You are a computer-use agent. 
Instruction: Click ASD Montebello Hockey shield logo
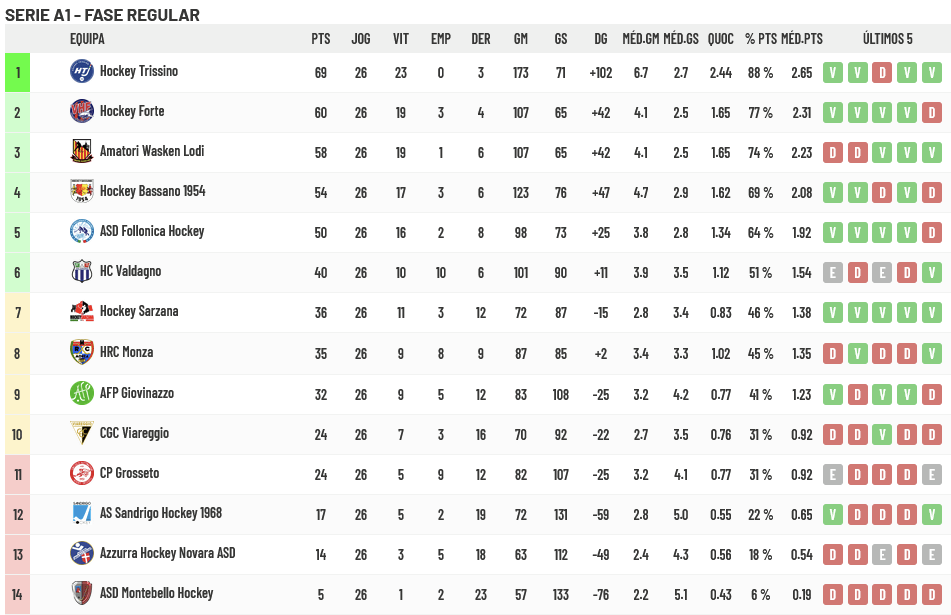81,593
